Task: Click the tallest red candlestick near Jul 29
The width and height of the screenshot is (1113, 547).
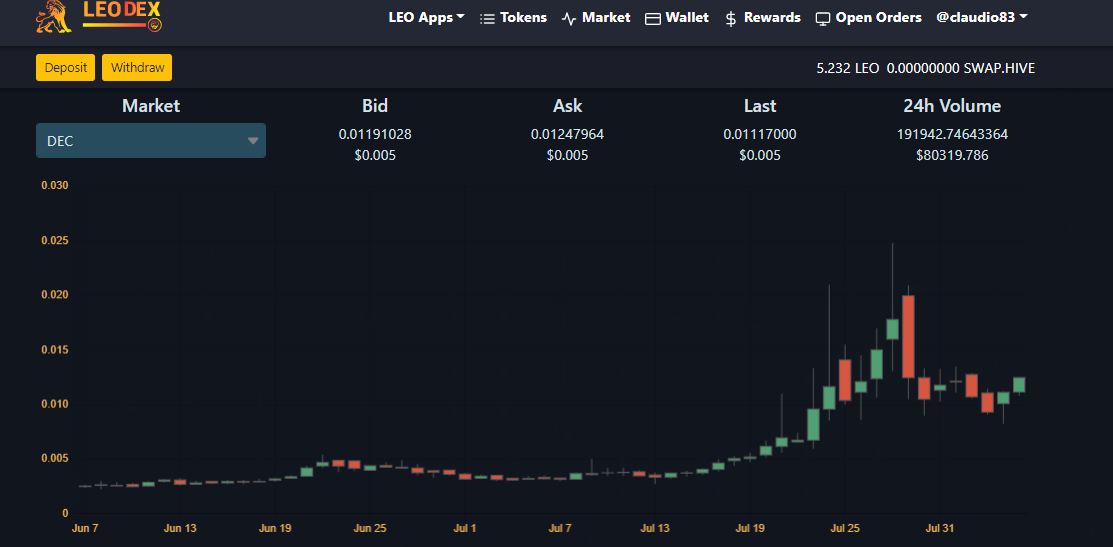Action: [x=908, y=336]
